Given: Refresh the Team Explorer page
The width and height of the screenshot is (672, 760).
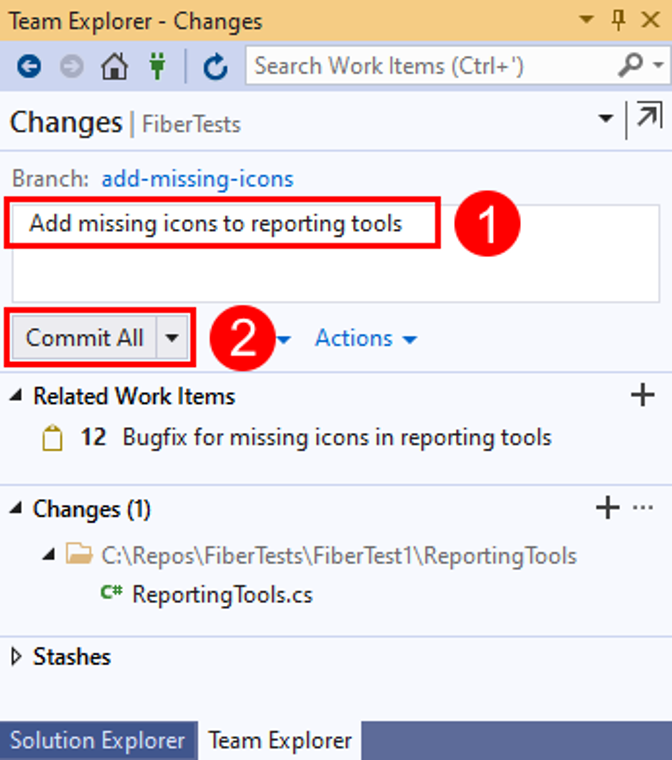Looking at the screenshot, I should 215,66.
